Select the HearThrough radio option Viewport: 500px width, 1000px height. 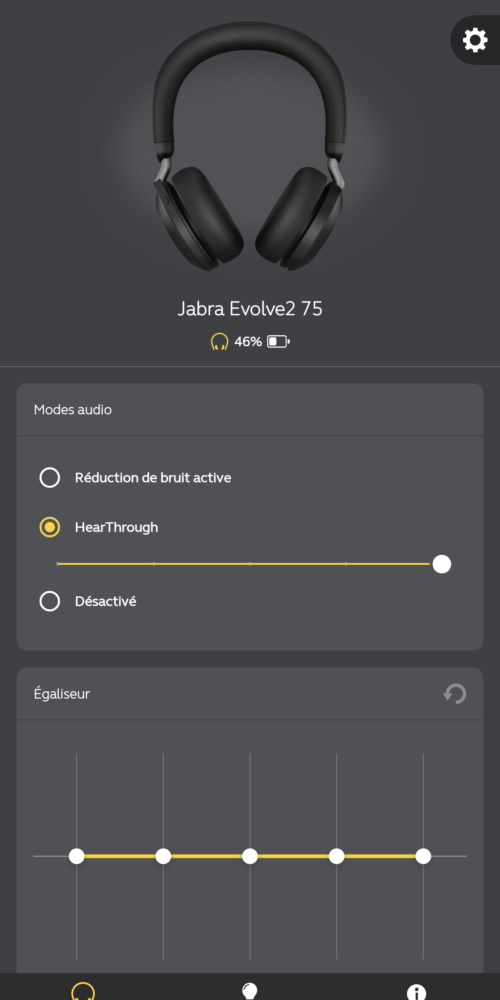[50, 527]
